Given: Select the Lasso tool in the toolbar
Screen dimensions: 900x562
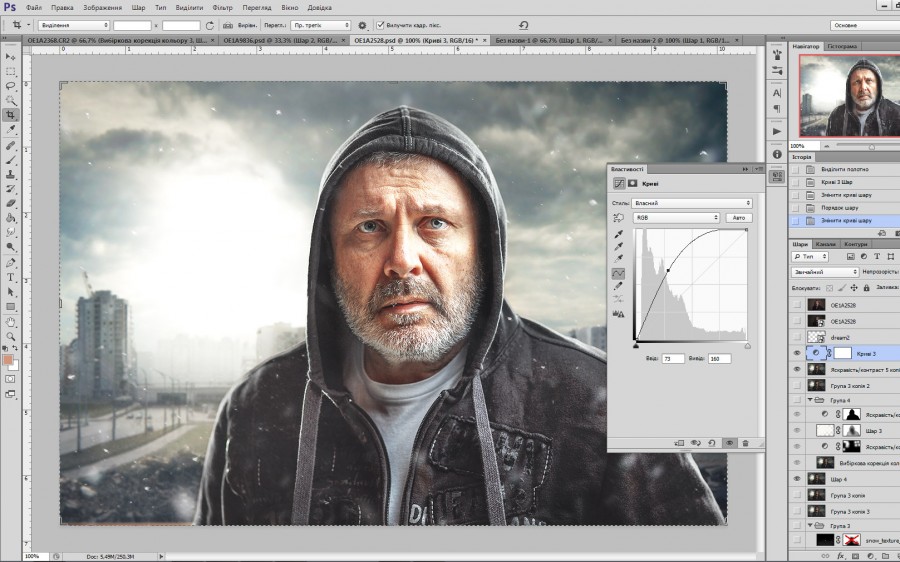Looking at the screenshot, I should 11,86.
